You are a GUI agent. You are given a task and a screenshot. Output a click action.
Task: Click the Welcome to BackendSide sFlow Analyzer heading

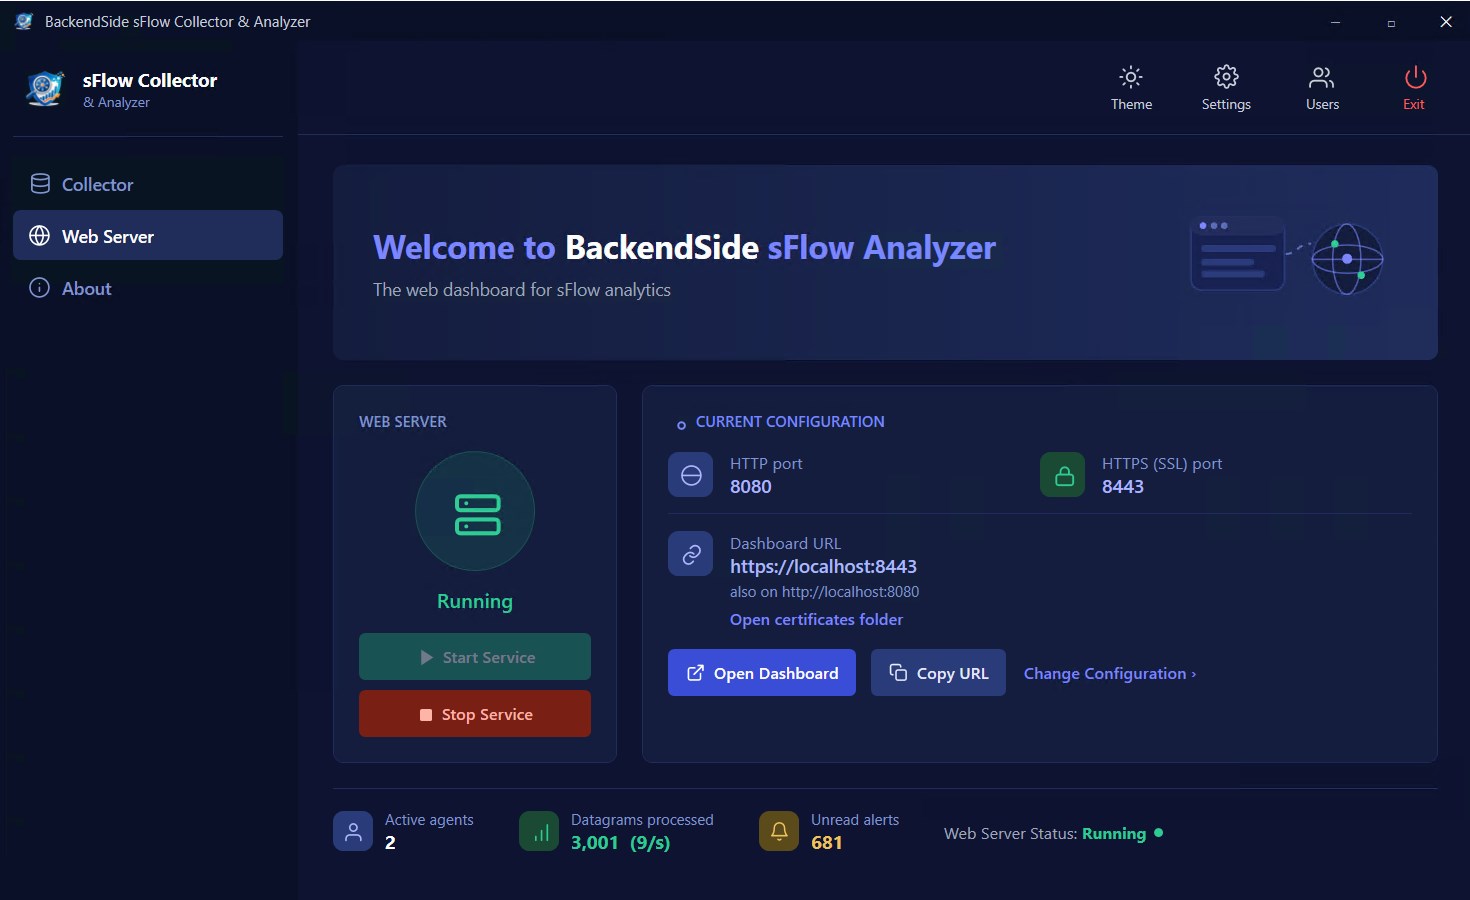point(684,248)
